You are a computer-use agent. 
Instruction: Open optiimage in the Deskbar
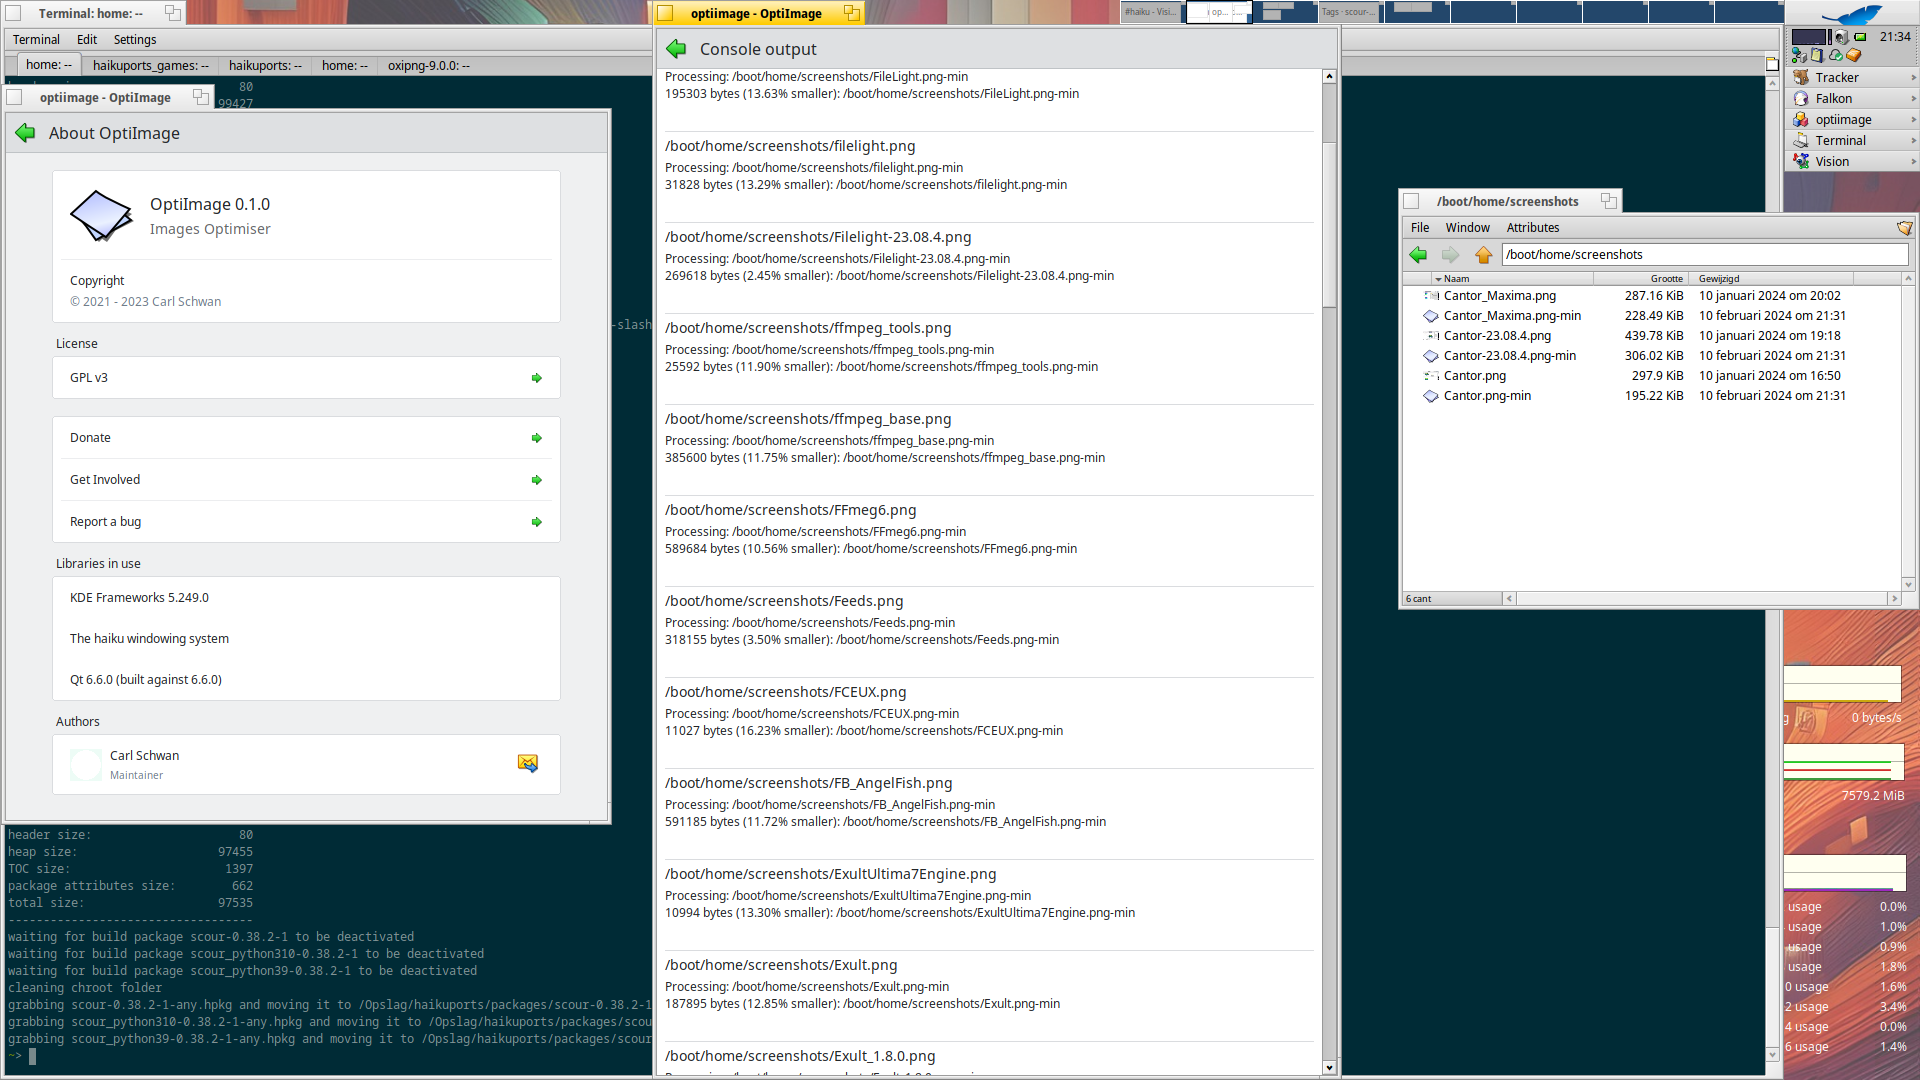(x=1852, y=119)
